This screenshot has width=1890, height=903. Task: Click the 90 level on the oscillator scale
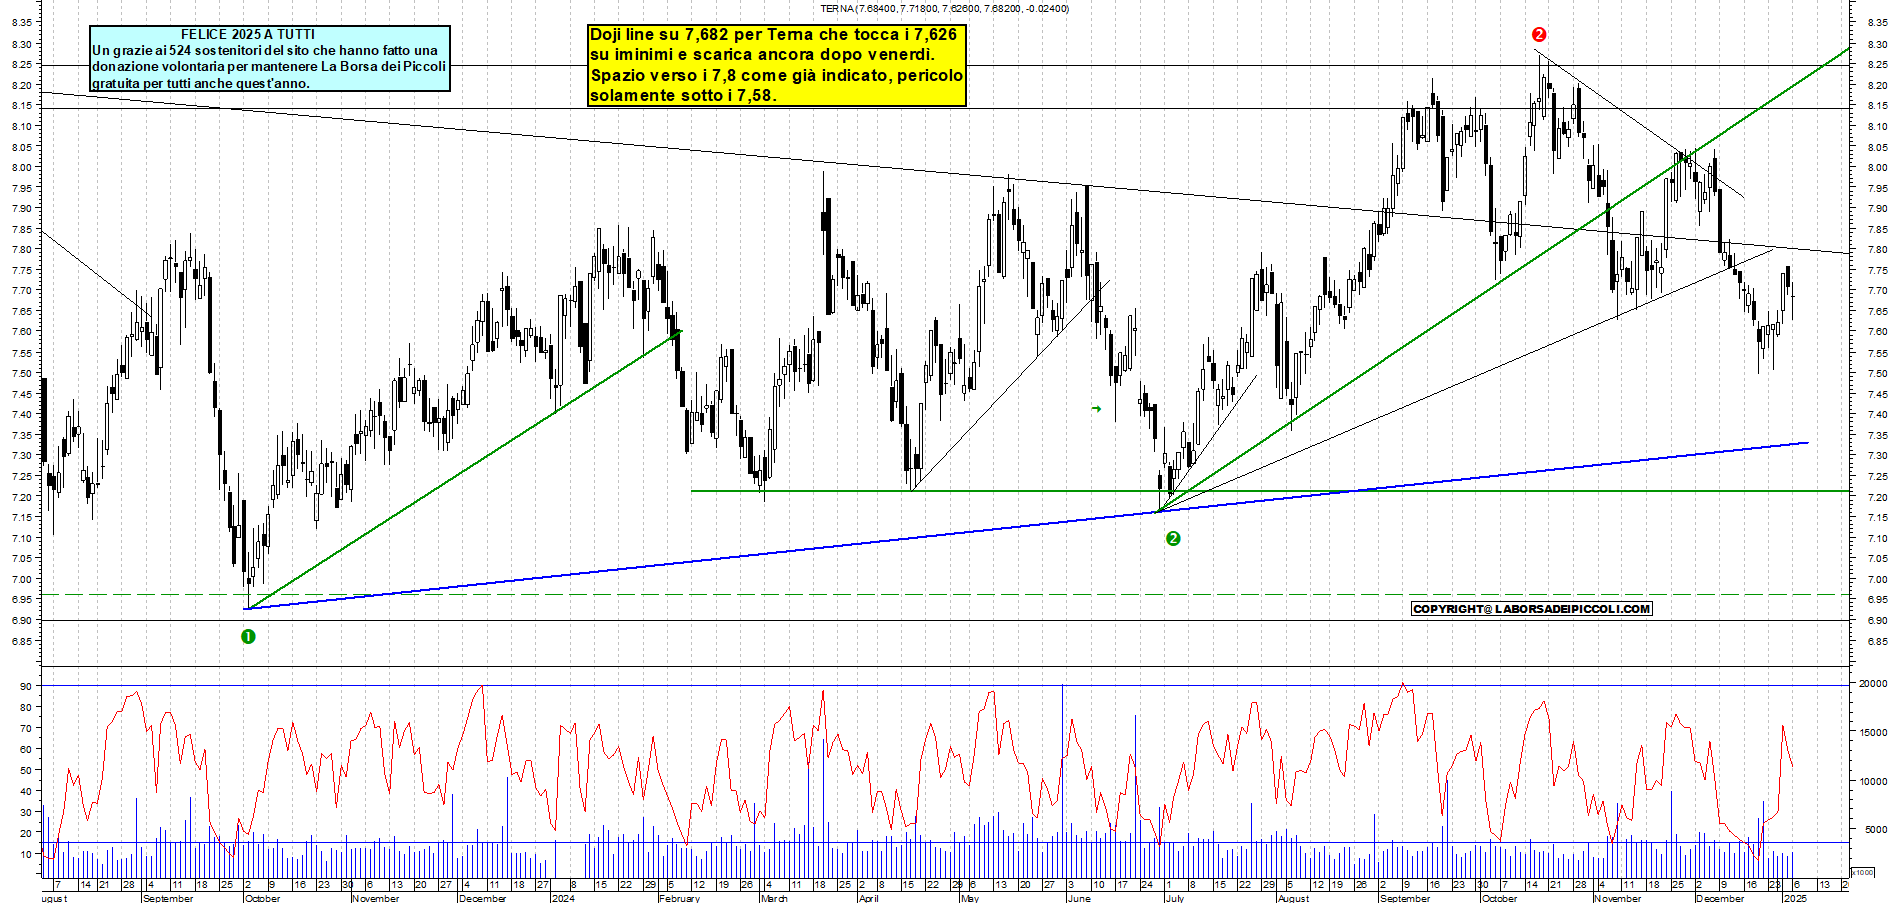coord(25,687)
